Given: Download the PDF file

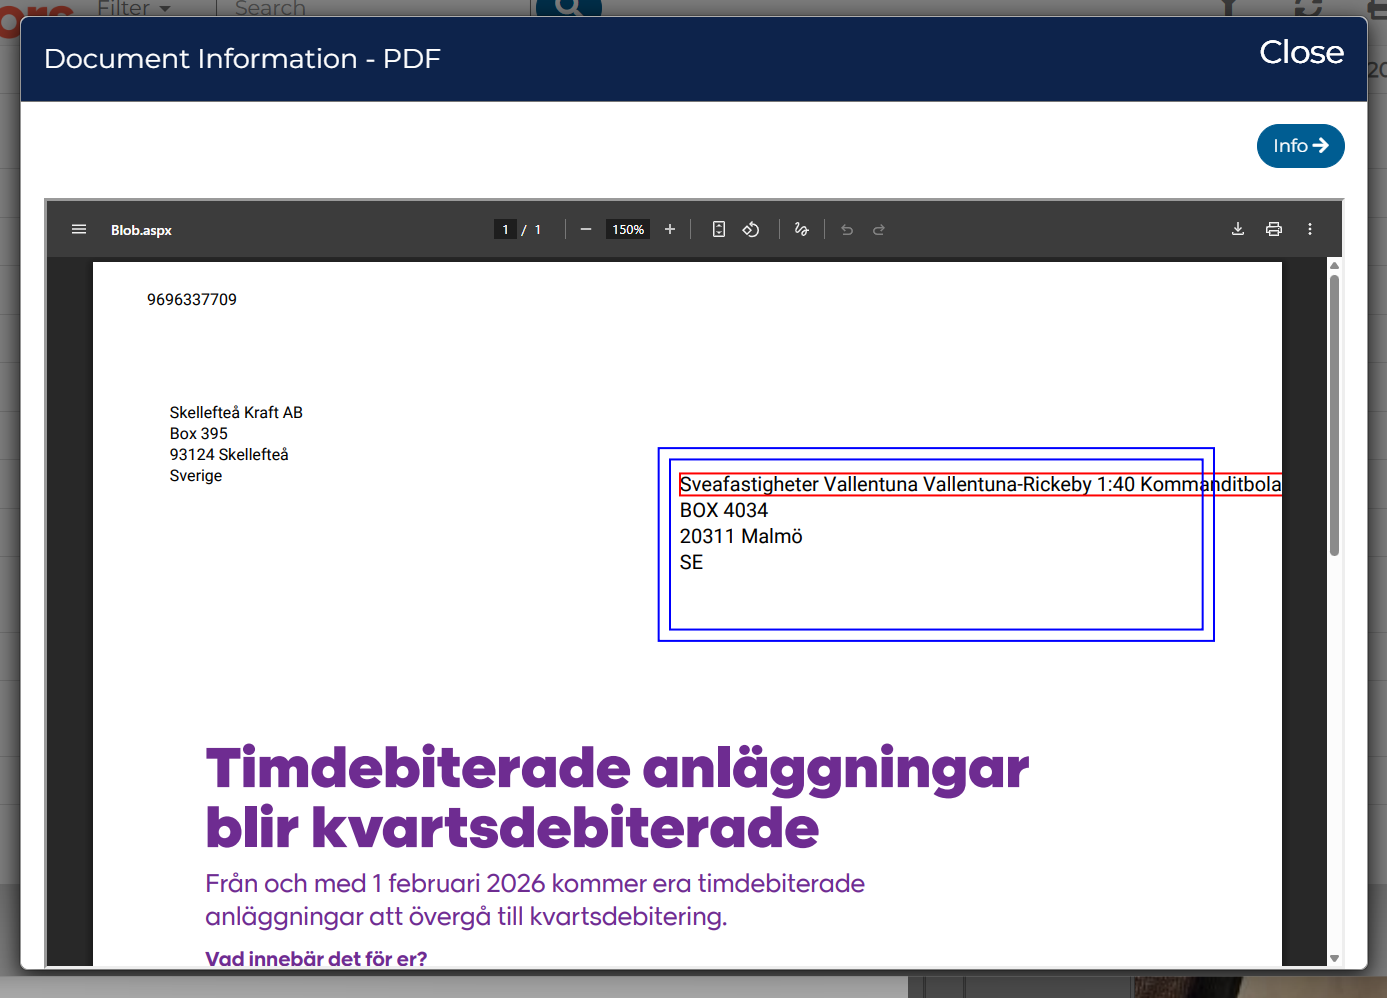Looking at the screenshot, I should click(x=1238, y=229).
